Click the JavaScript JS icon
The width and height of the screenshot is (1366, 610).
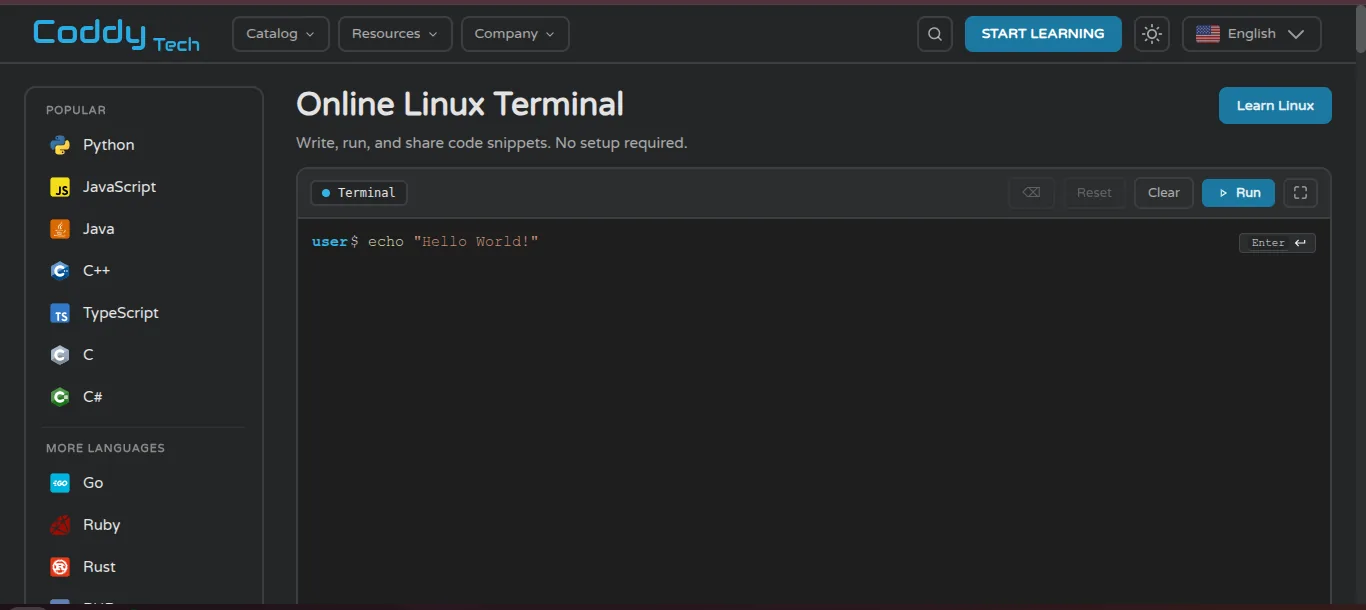click(60, 187)
